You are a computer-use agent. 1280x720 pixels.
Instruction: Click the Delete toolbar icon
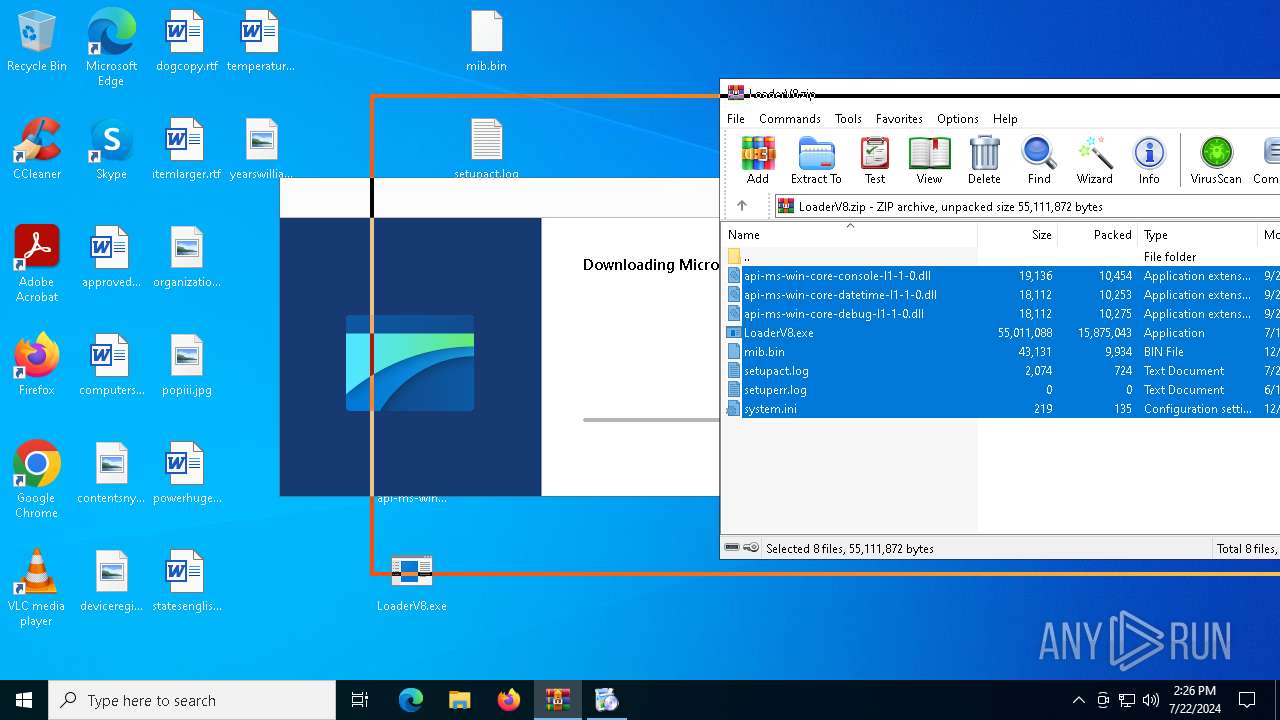(984, 161)
